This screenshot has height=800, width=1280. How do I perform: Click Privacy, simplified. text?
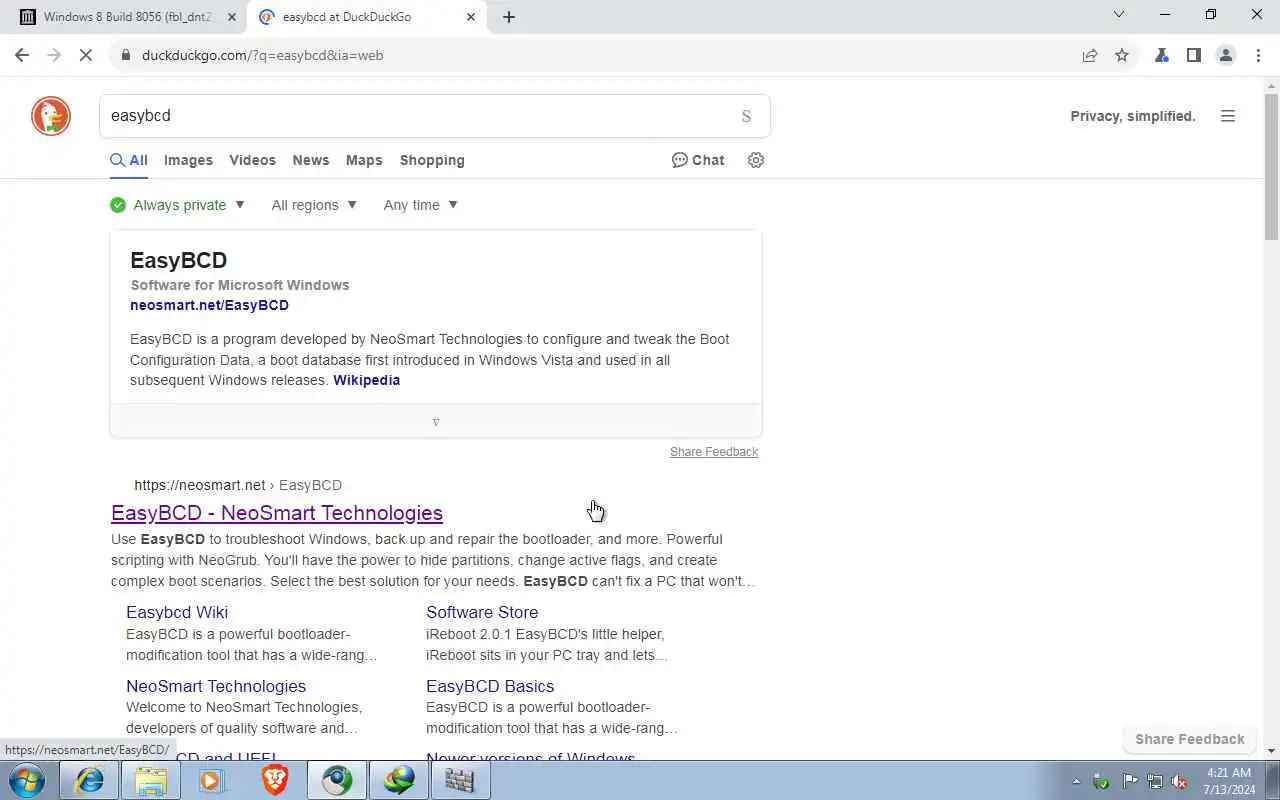(x=1133, y=116)
